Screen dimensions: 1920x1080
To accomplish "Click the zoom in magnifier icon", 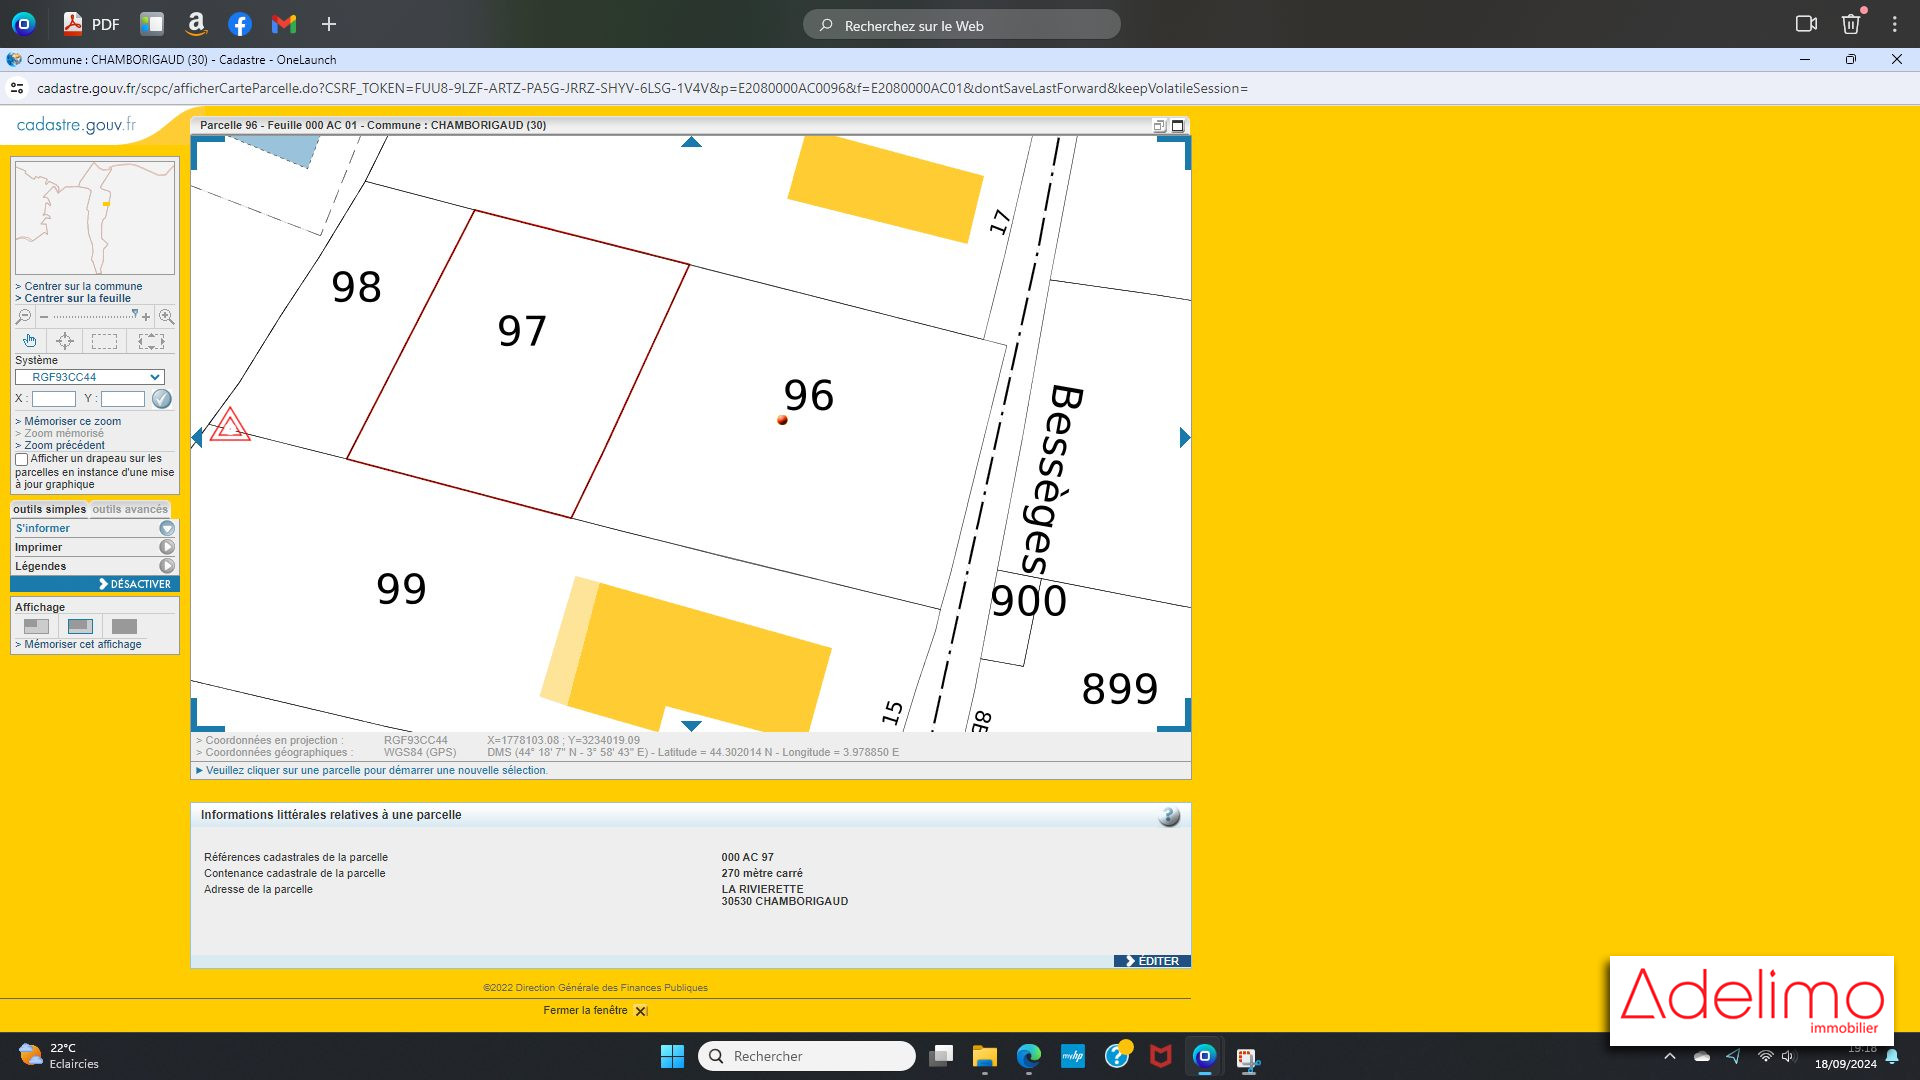I will (166, 317).
